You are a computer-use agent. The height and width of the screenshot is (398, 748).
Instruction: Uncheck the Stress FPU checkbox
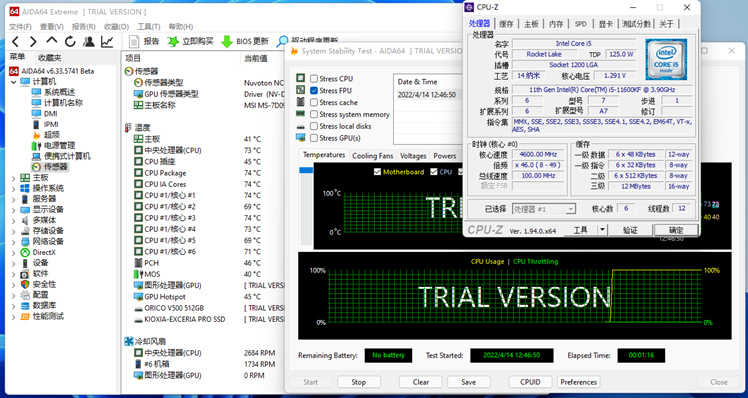[x=313, y=91]
